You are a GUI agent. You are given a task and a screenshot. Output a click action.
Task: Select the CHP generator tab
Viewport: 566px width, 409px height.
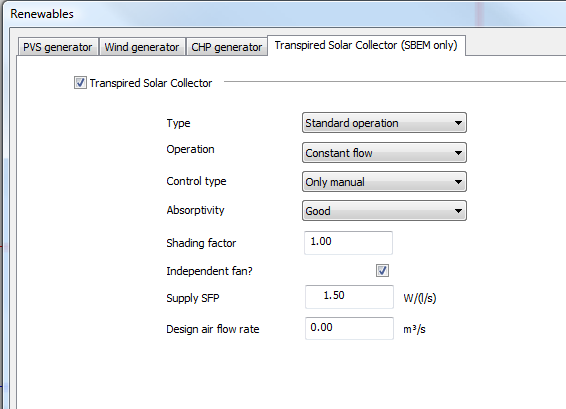[x=227, y=47]
